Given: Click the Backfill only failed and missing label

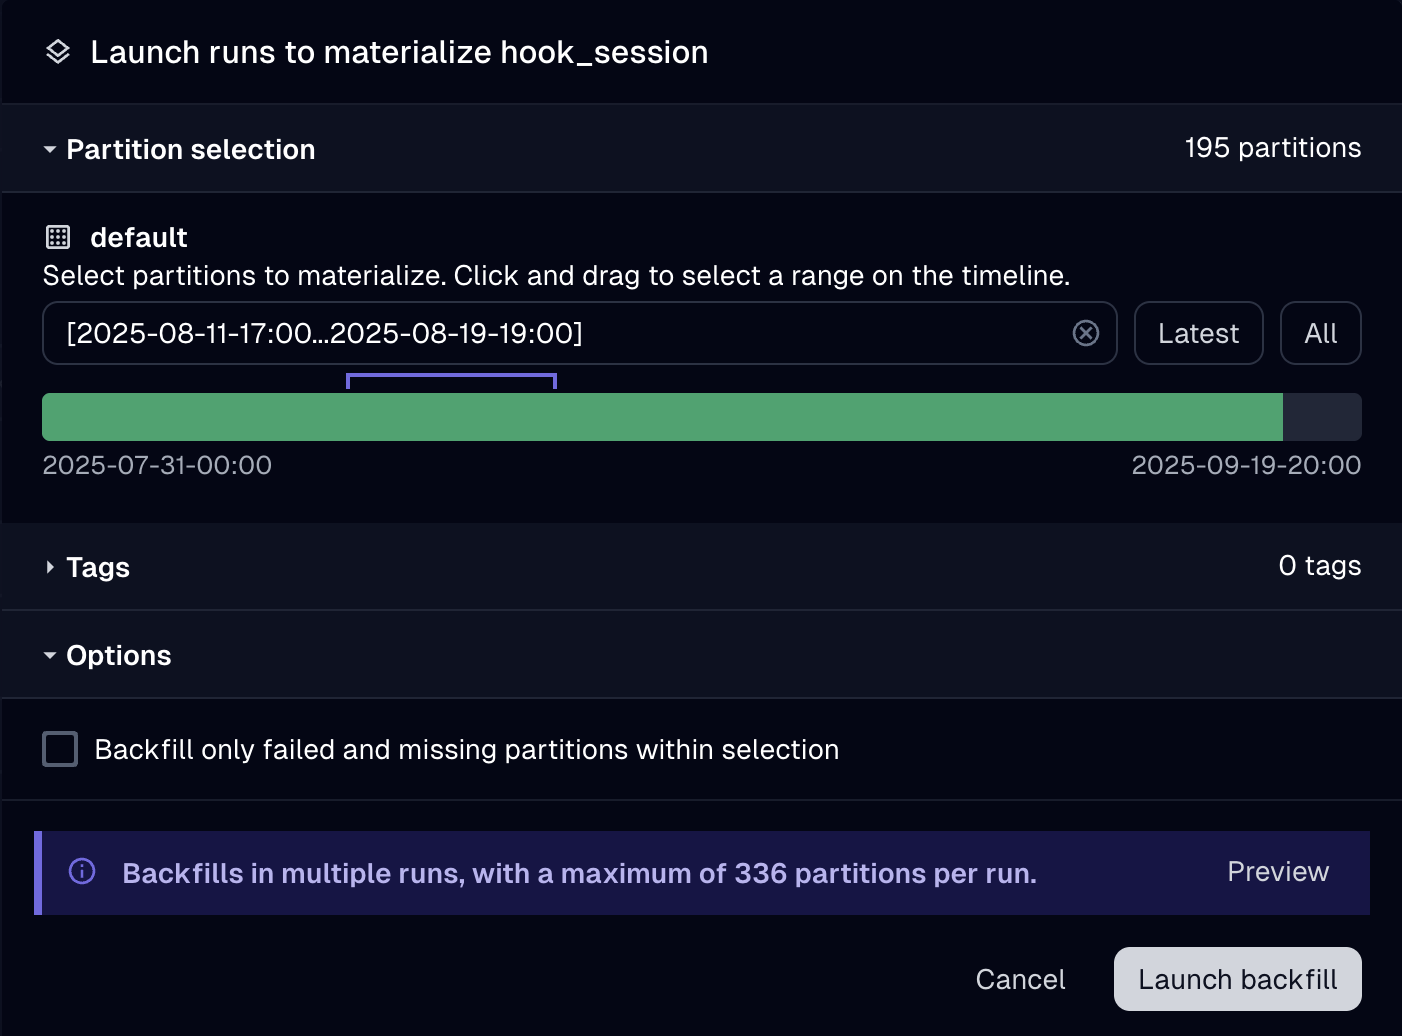Looking at the screenshot, I should tap(467, 750).
